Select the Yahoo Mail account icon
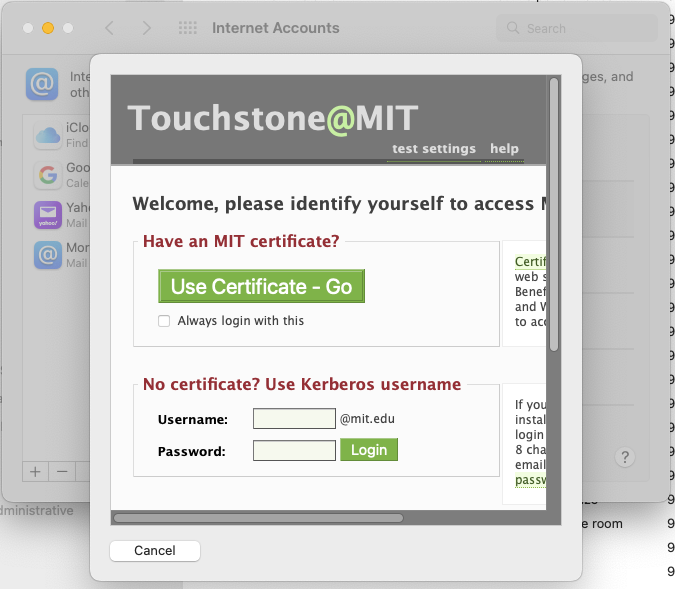Image resolution: width=675 pixels, height=589 pixels. click(x=48, y=215)
